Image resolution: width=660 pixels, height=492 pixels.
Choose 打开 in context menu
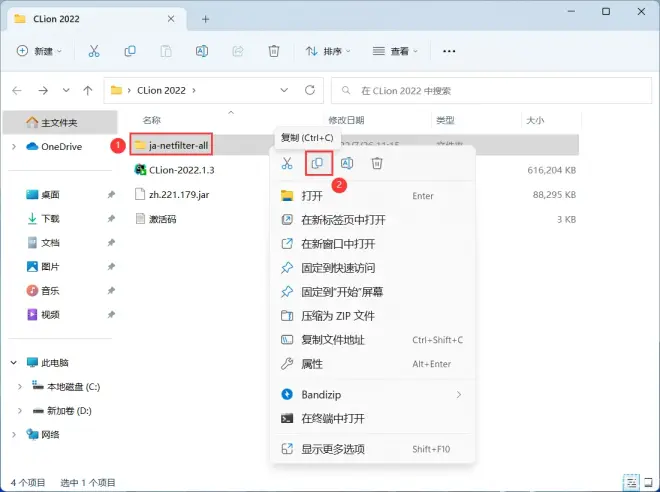pos(373,196)
